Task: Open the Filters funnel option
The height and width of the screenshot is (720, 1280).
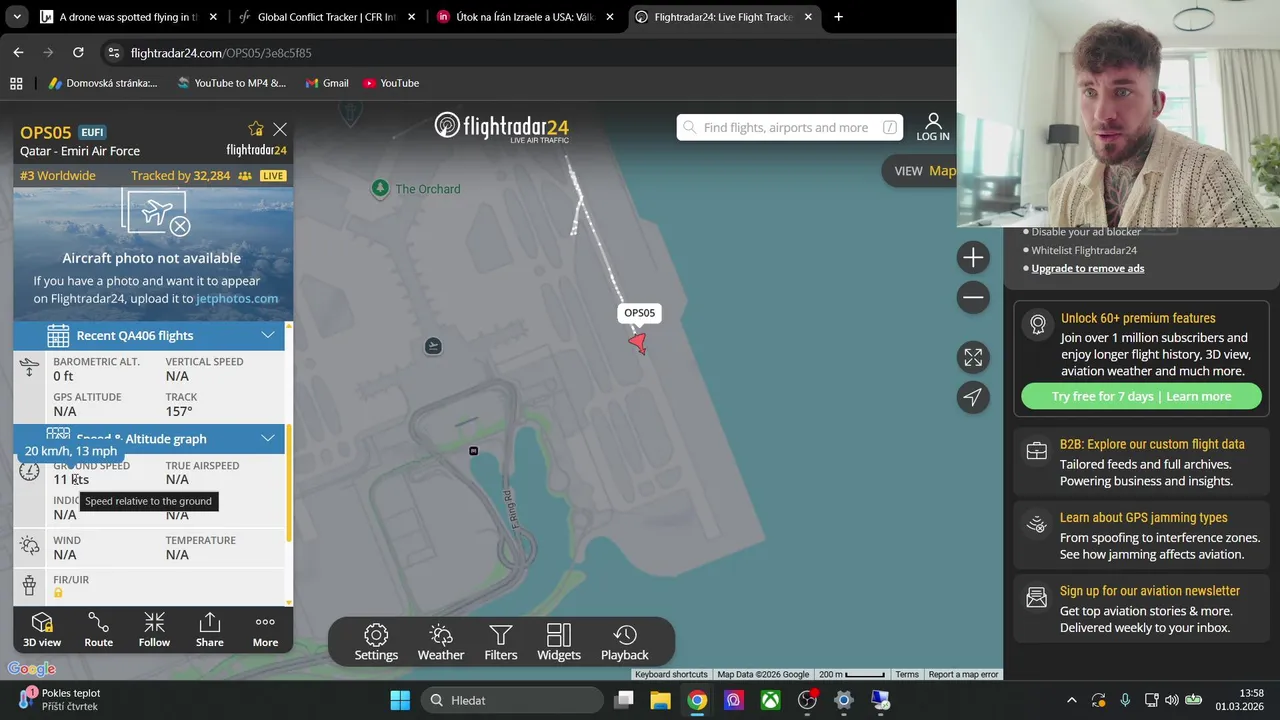Action: tap(501, 643)
